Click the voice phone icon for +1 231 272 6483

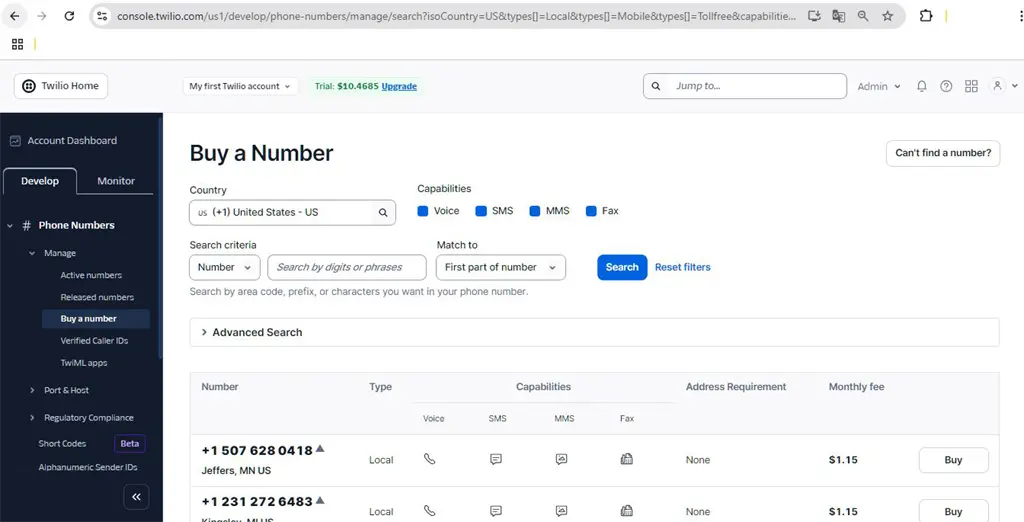[x=429, y=511]
